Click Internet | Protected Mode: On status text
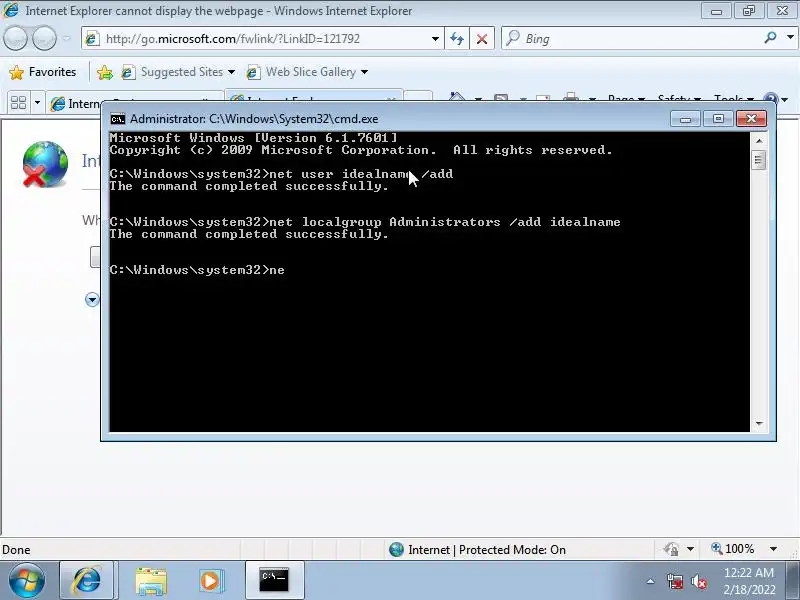The height and width of the screenshot is (600, 800). click(487, 549)
